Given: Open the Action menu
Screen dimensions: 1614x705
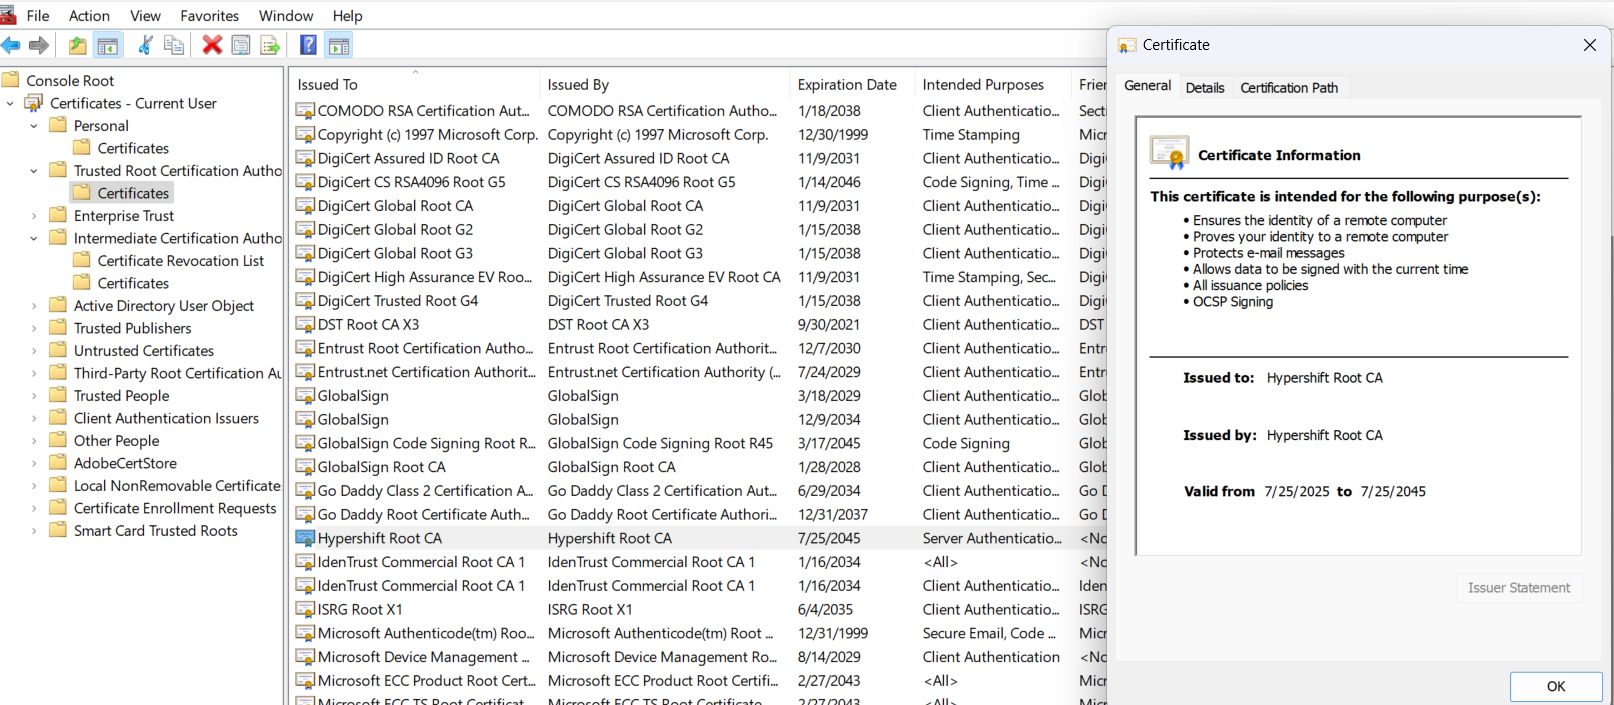Looking at the screenshot, I should [89, 16].
